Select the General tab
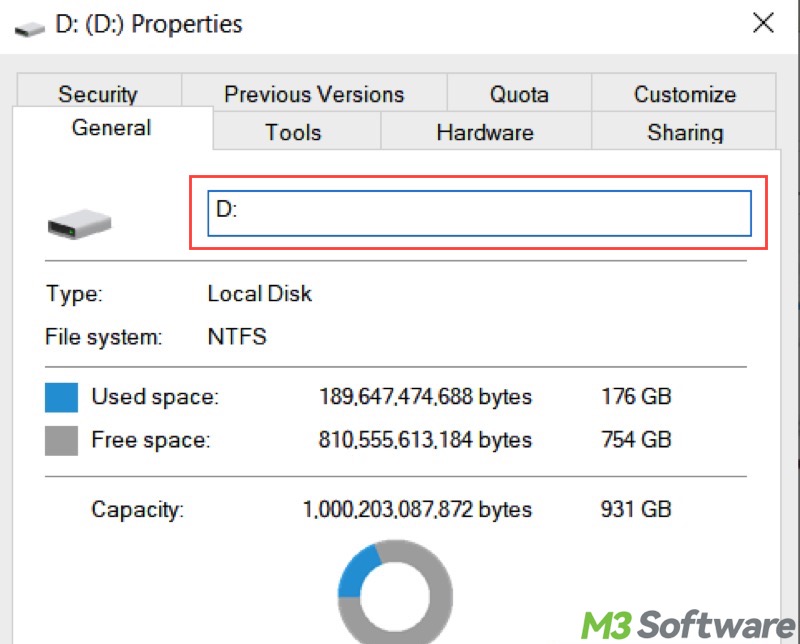This screenshot has width=800, height=644. pos(111,129)
